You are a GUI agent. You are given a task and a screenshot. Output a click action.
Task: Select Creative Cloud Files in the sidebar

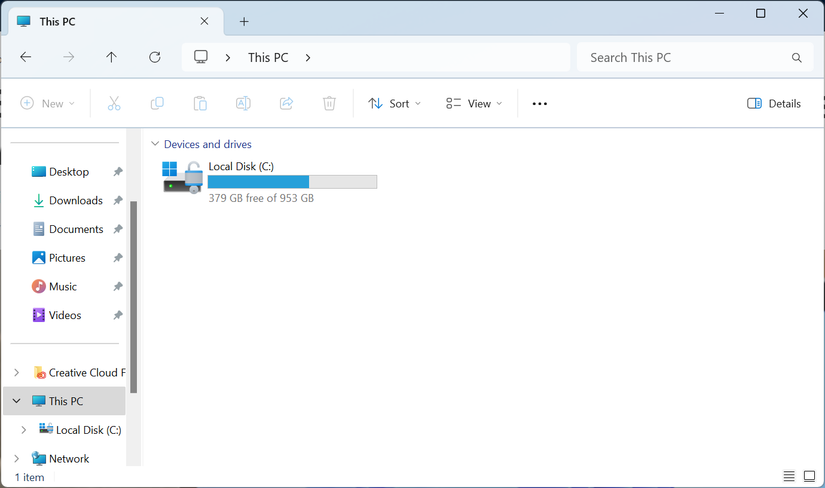click(79, 373)
